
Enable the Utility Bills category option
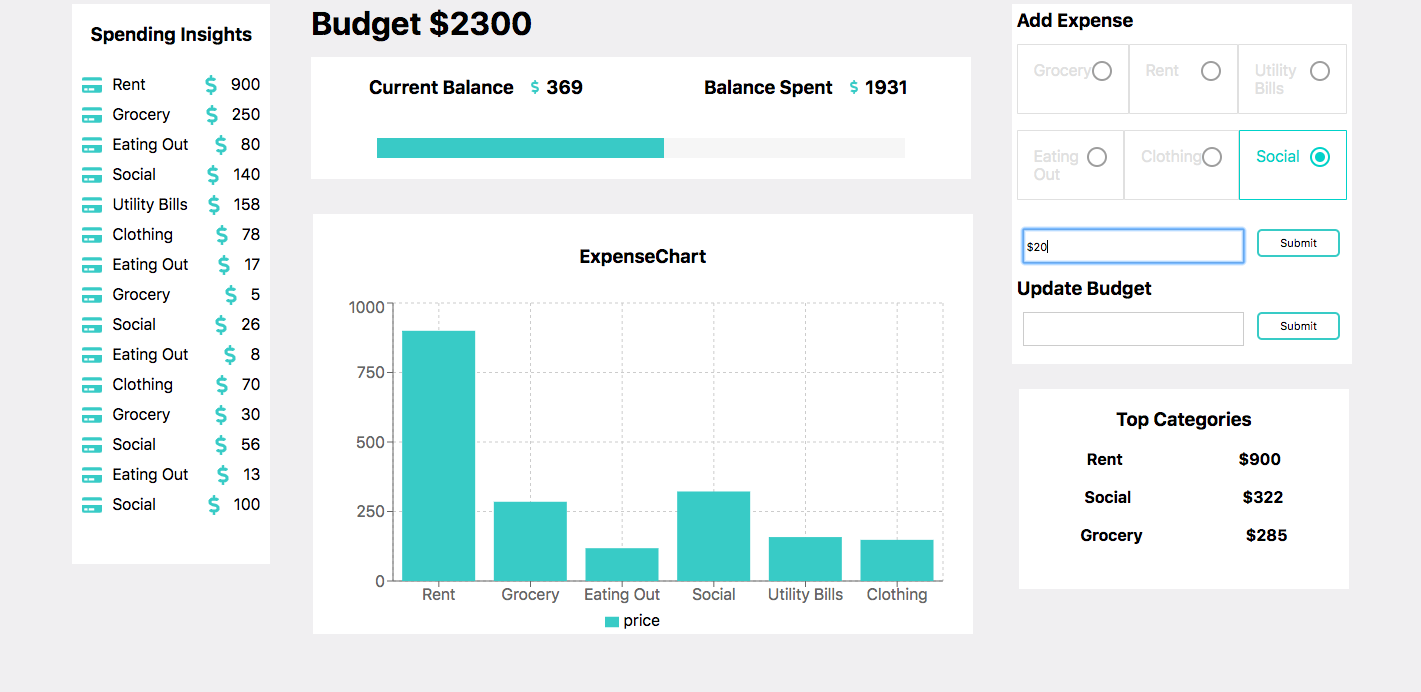click(1320, 70)
